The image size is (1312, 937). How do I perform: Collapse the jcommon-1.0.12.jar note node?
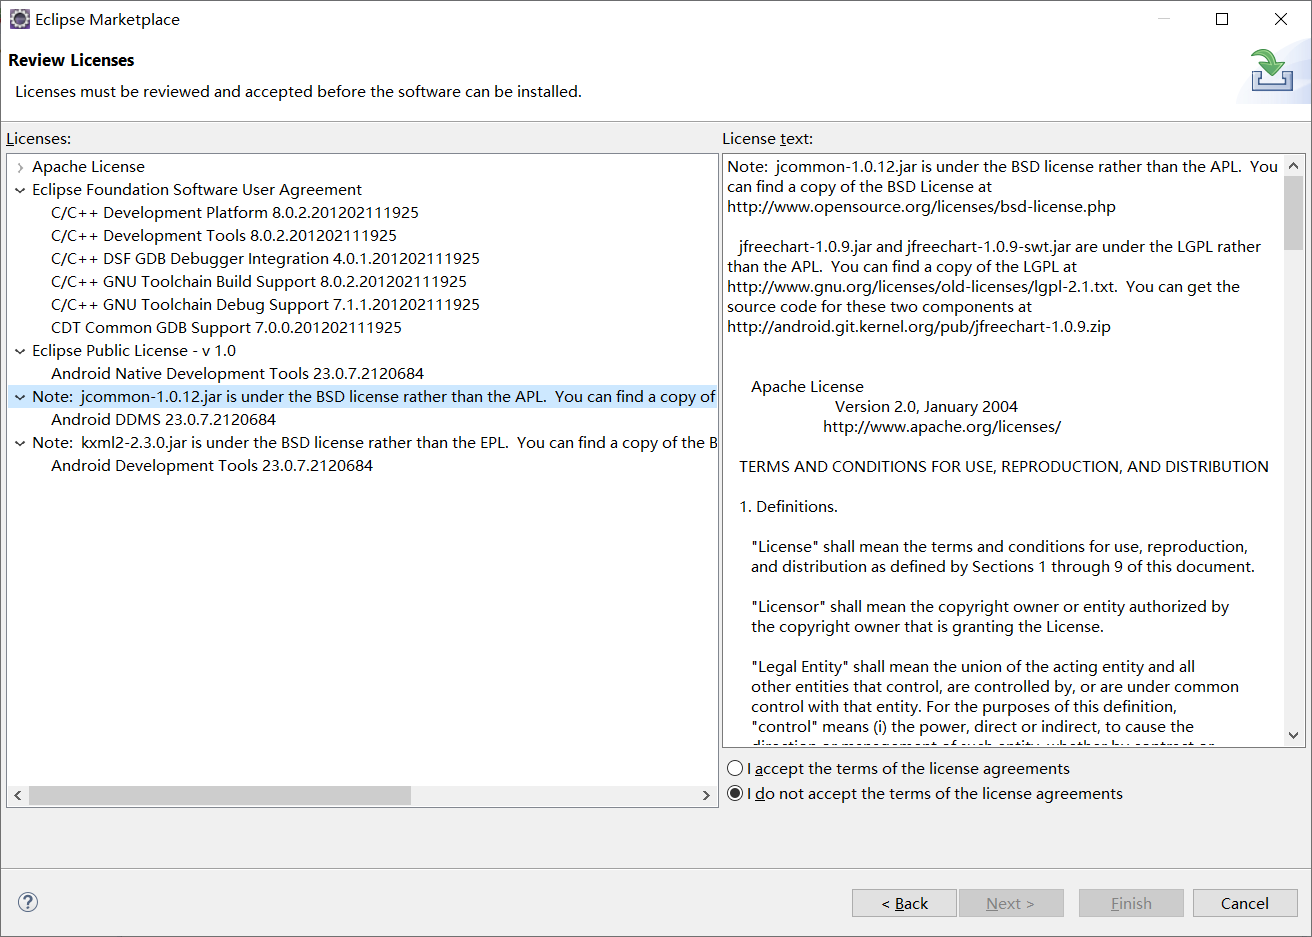tap(20, 397)
